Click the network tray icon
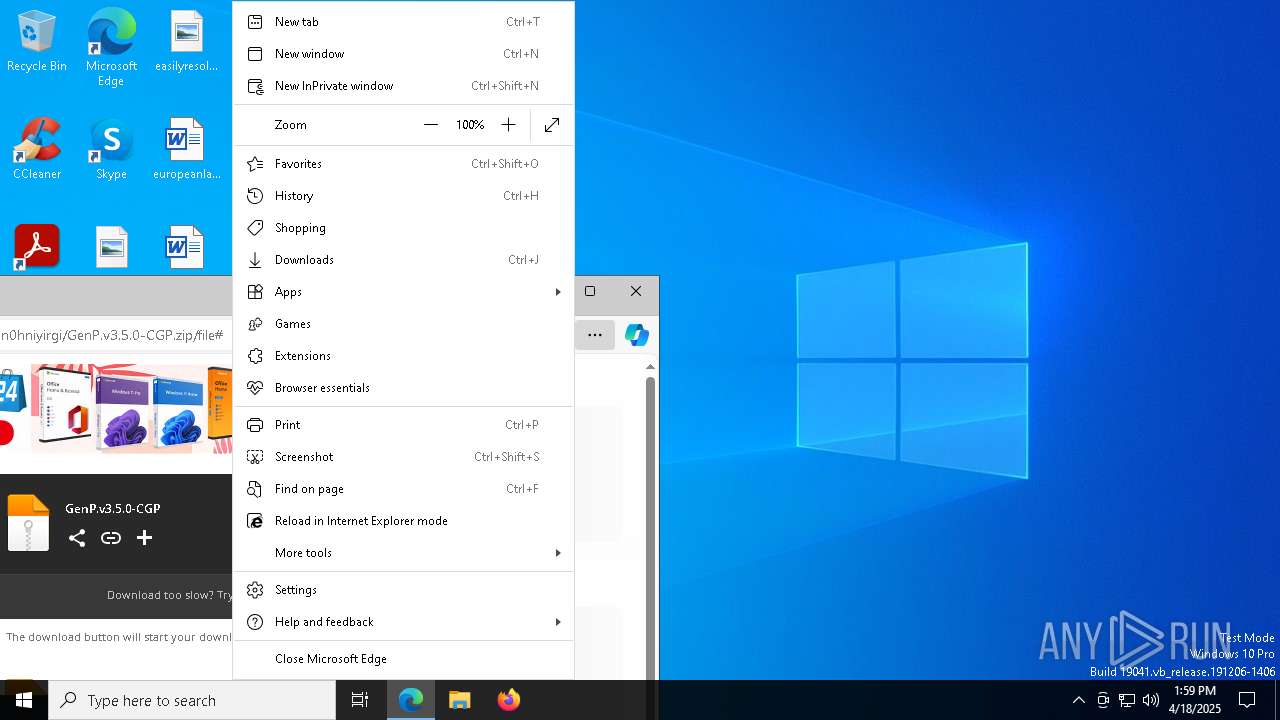The width and height of the screenshot is (1280, 720). (1127, 700)
